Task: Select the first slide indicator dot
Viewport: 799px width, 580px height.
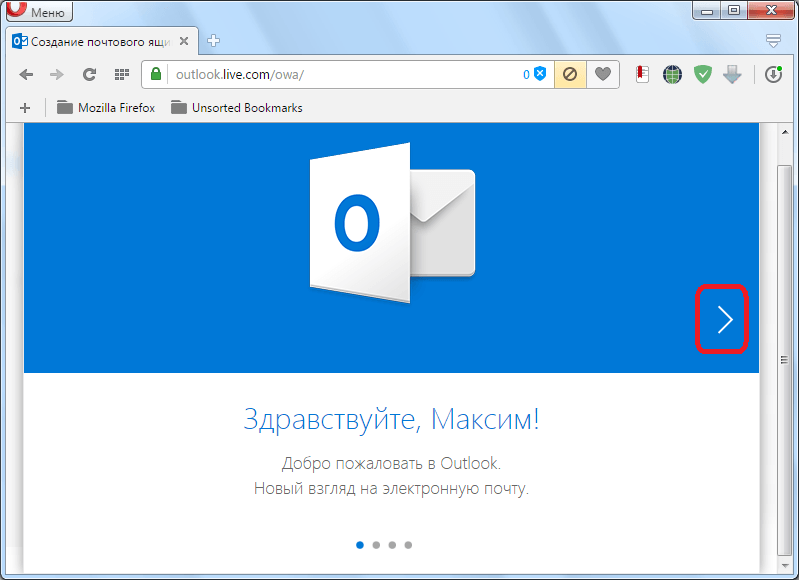Action: click(x=360, y=545)
